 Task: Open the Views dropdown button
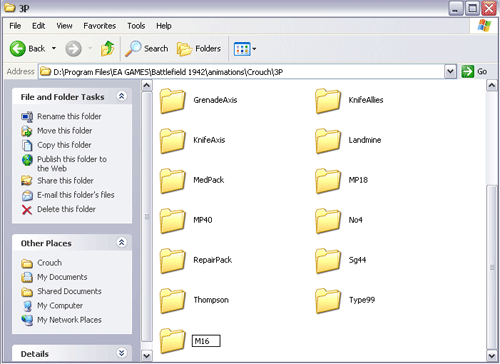click(x=245, y=49)
